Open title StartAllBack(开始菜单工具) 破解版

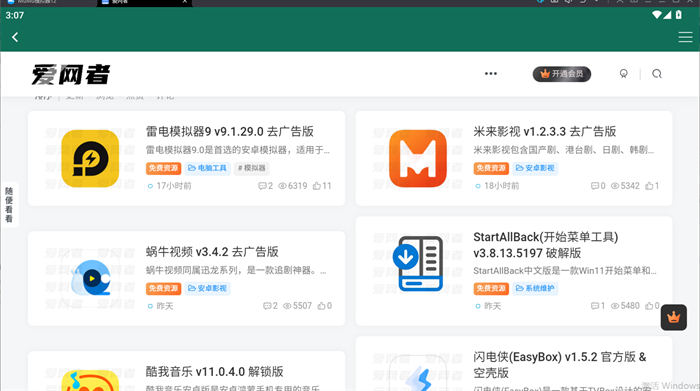coord(546,245)
